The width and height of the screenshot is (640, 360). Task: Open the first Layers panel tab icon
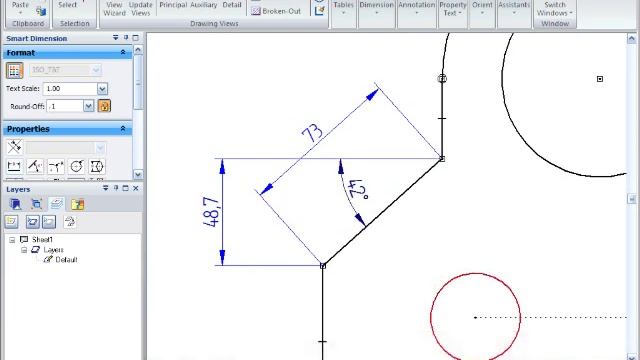click(16, 204)
